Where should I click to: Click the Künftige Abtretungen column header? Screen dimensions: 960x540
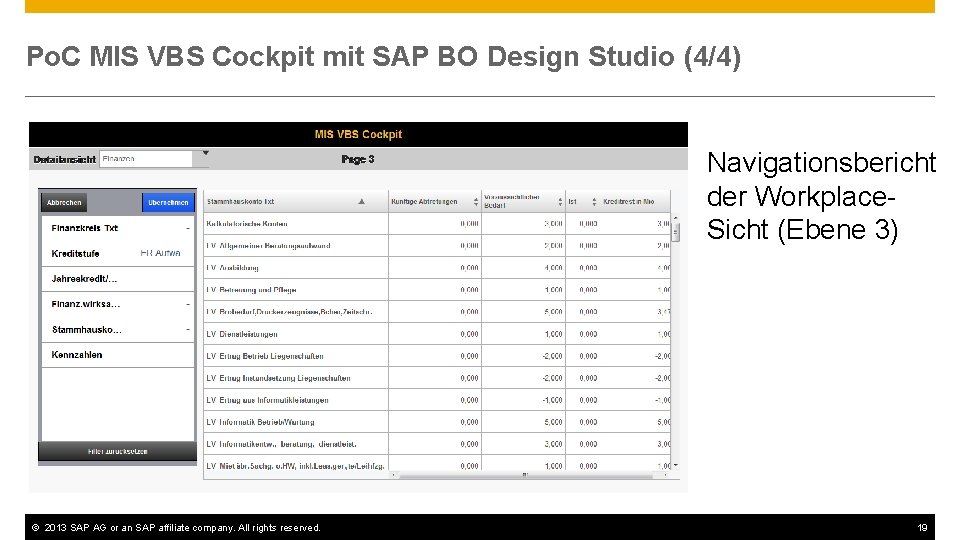pos(435,201)
